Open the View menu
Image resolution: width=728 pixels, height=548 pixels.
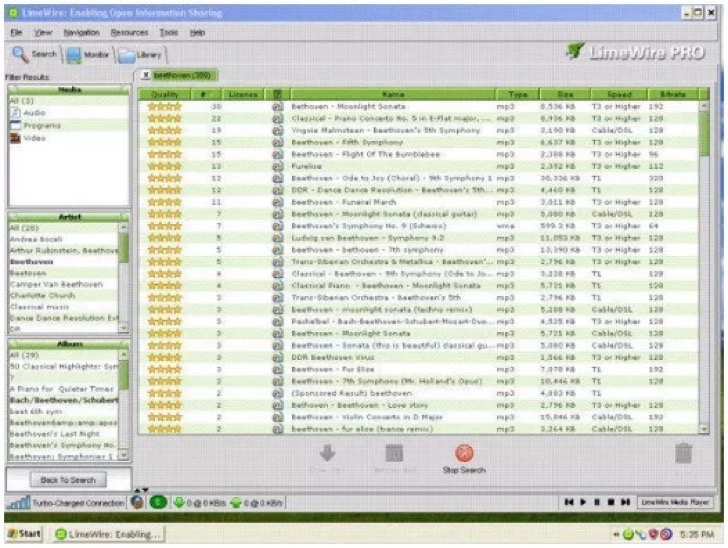(x=43, y=33)
